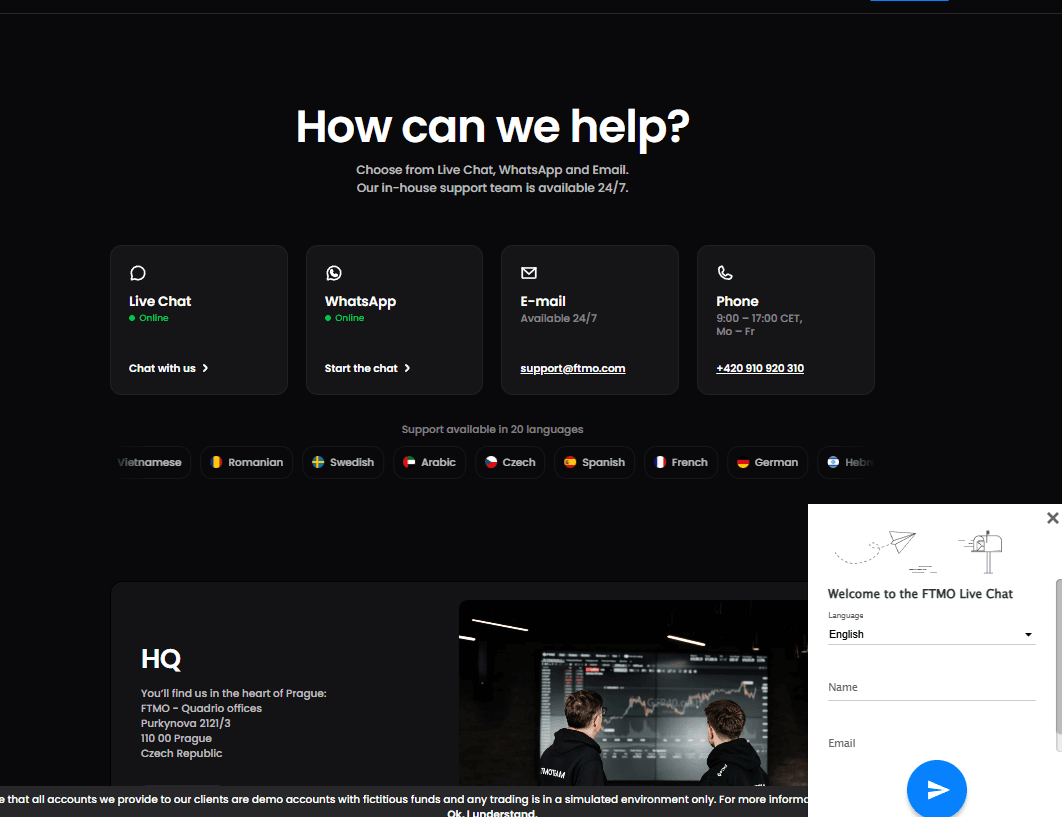
Task: Select the Czech language chip
Action: 510,463
